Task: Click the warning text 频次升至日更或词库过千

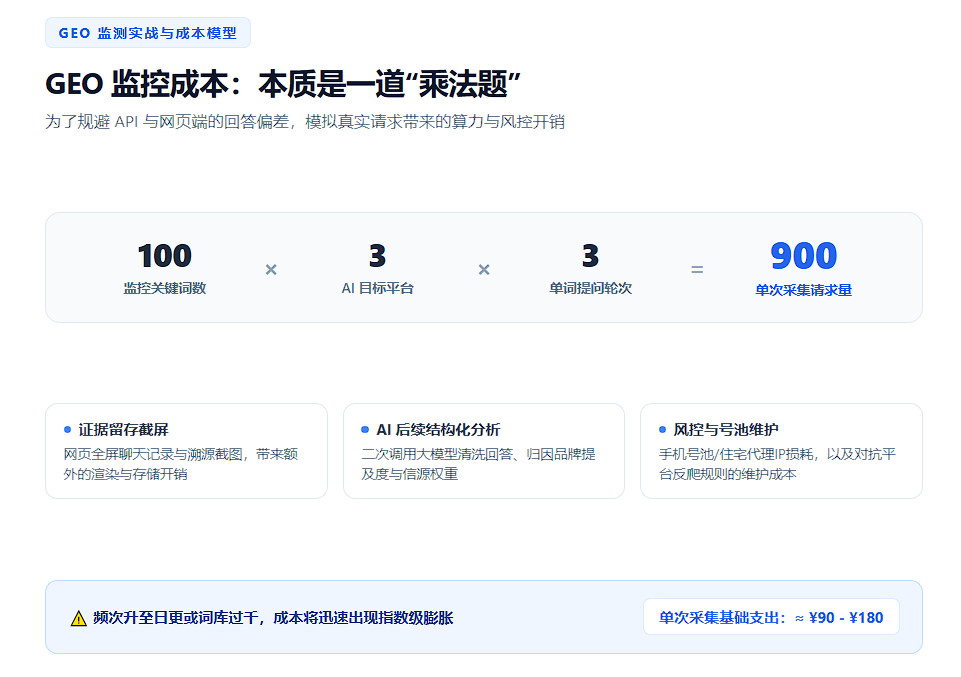Action: [273, 618]
